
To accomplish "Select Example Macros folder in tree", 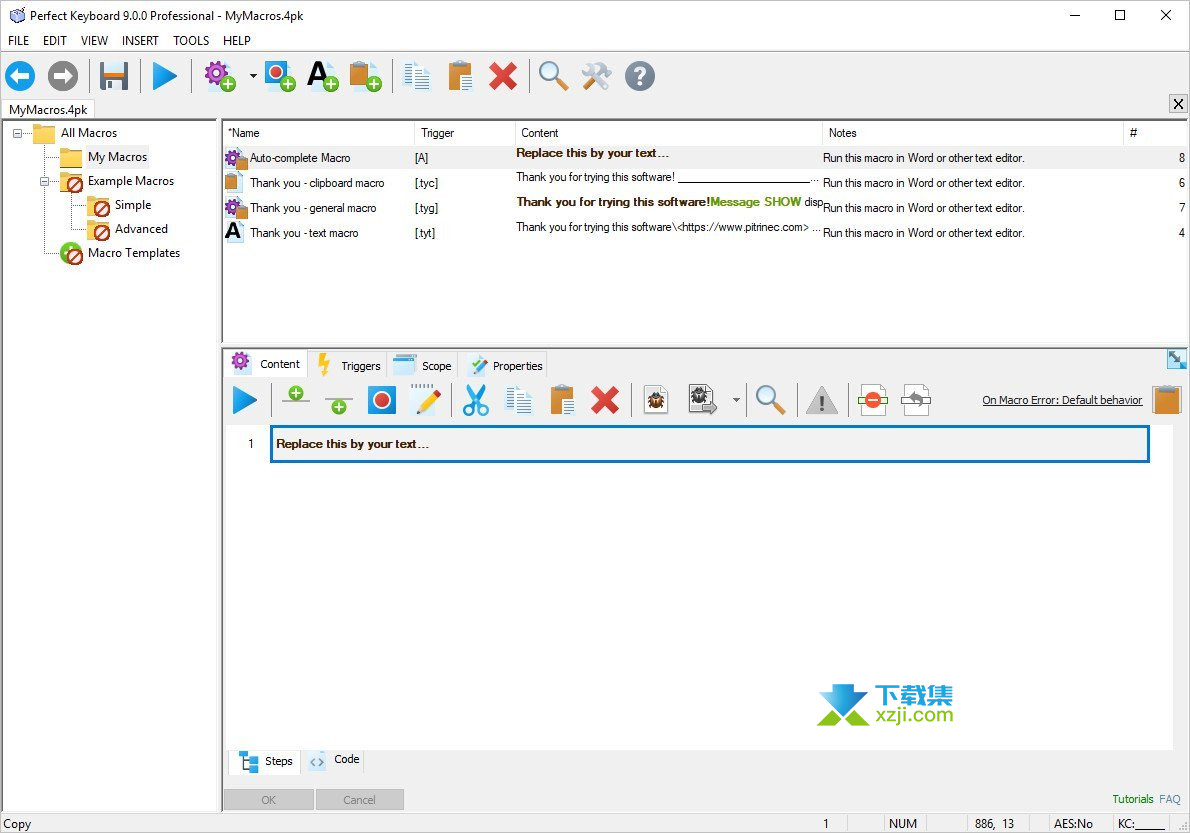I will [131, 181].
